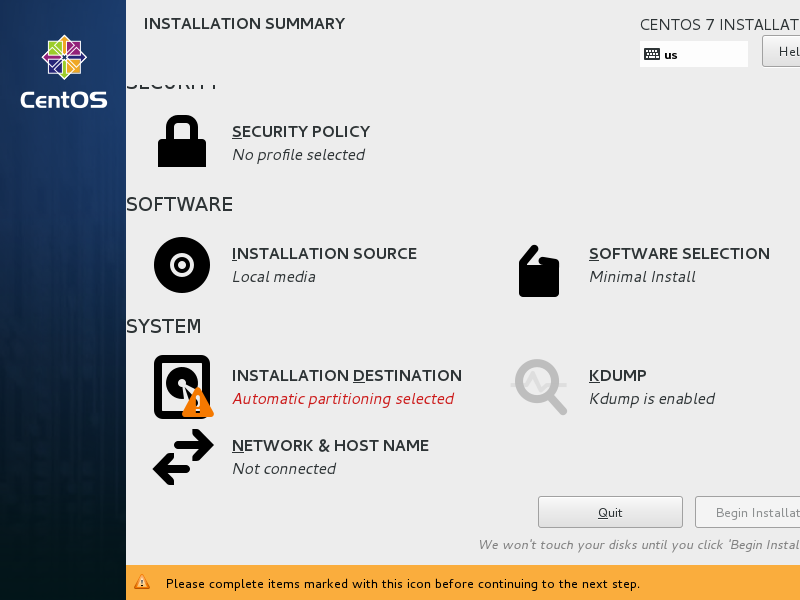This screenshot has height=600, width=800.
Task: Open SOFTWARE SELECTION settings
Action: coord(679,254)
